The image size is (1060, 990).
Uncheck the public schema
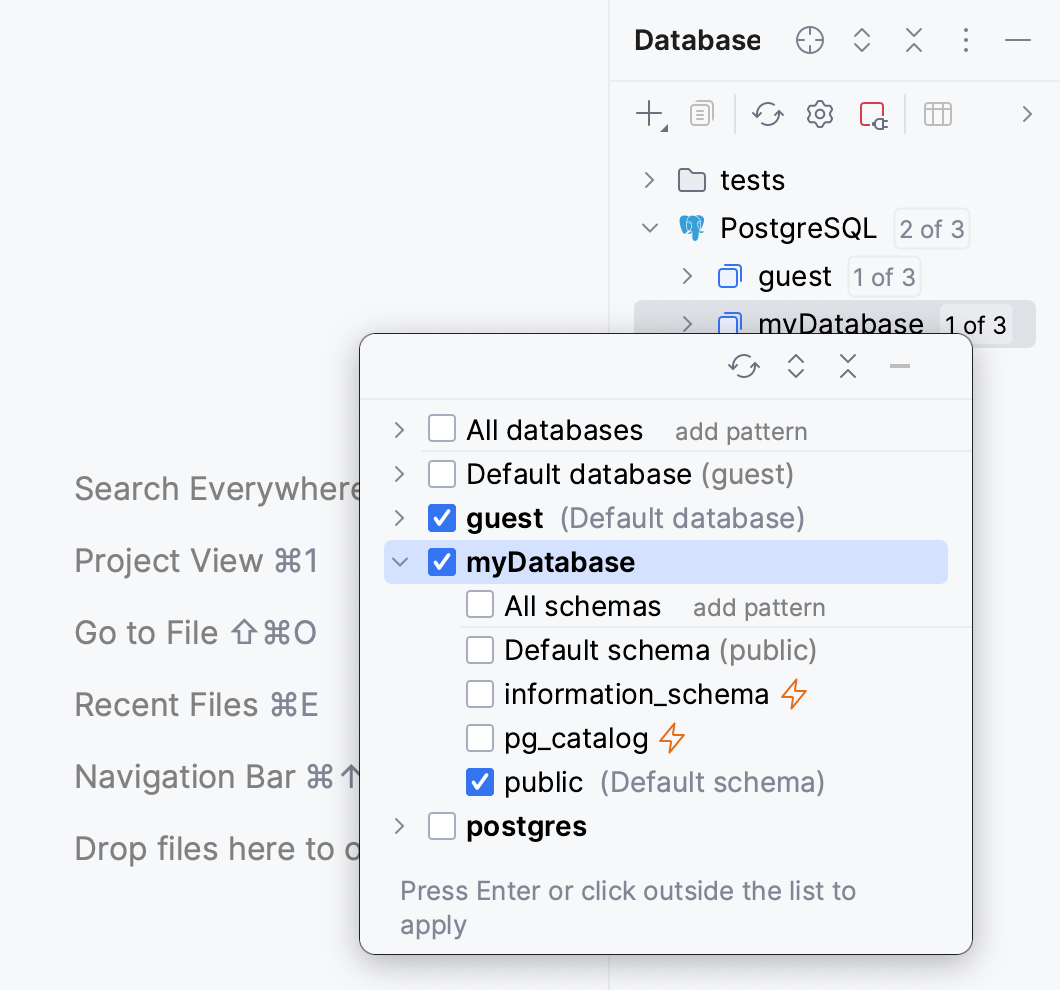(480, 782)
